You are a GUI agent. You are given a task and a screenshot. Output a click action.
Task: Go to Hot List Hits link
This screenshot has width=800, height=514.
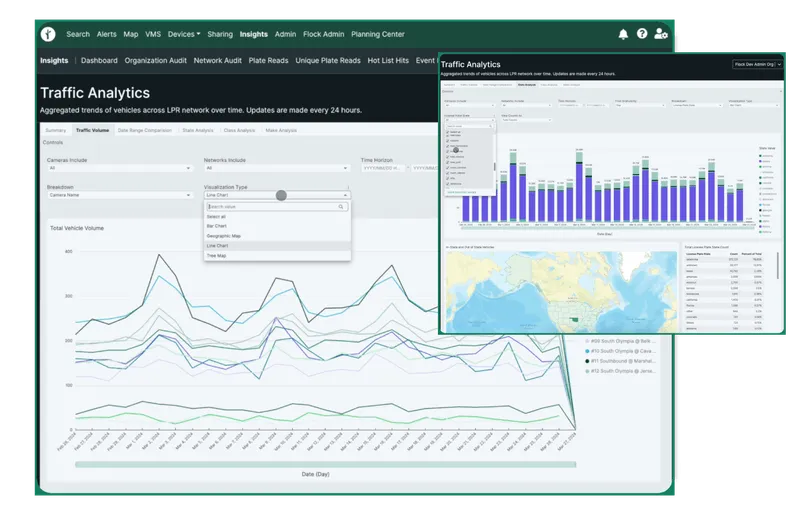(388, 60)
